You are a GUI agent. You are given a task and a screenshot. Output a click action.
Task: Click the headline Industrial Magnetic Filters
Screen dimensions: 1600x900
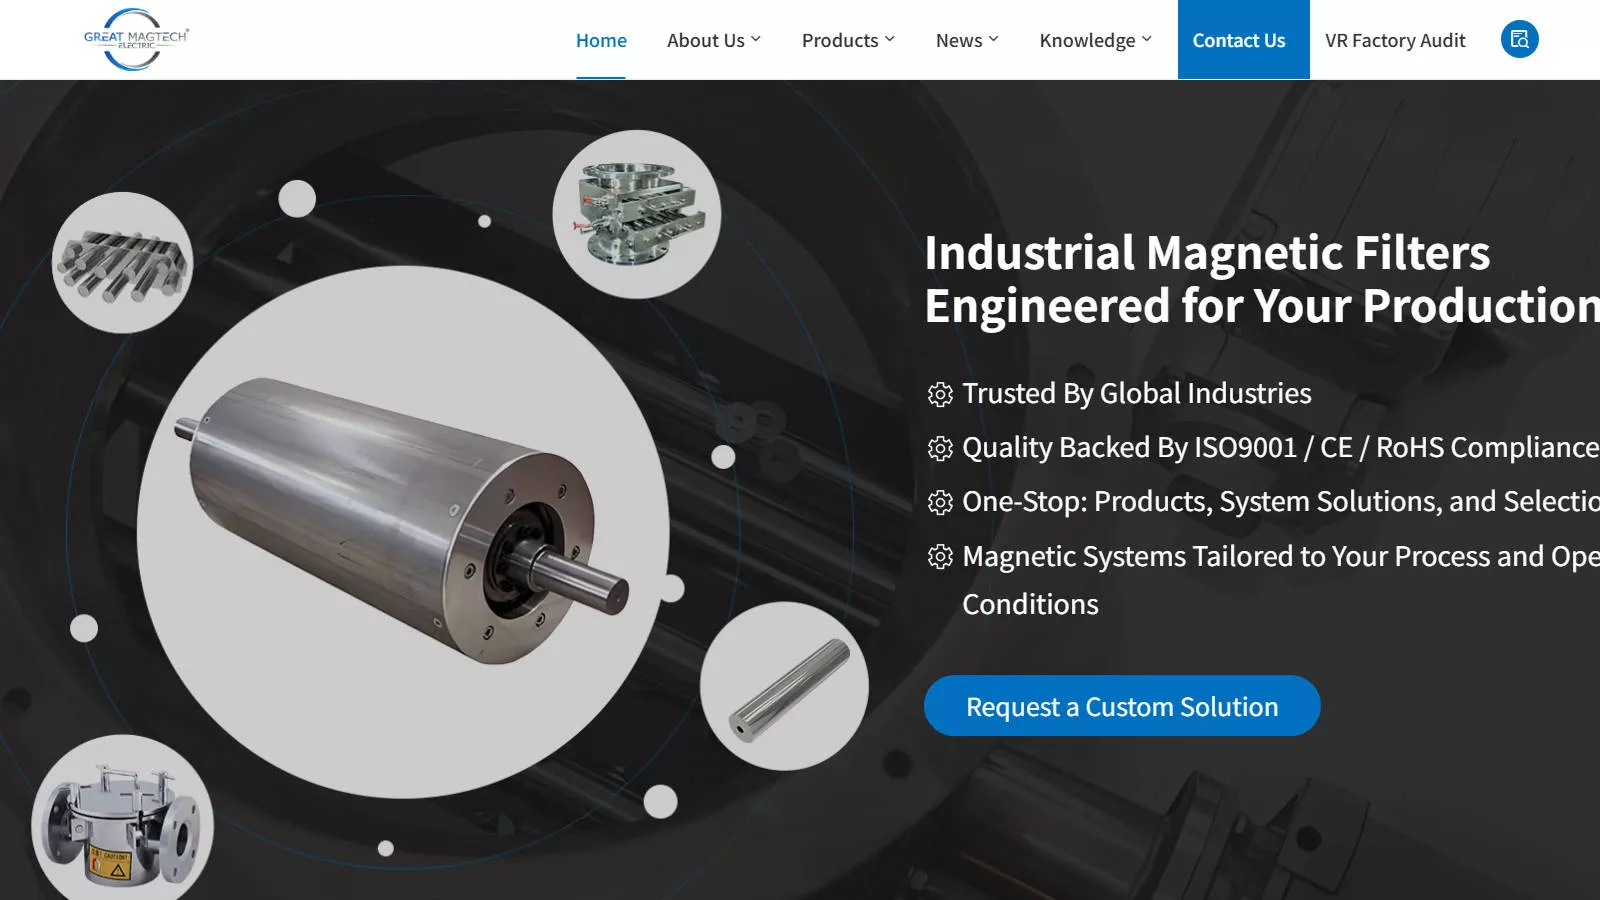pyautogui.click(x=1207, y=252)
